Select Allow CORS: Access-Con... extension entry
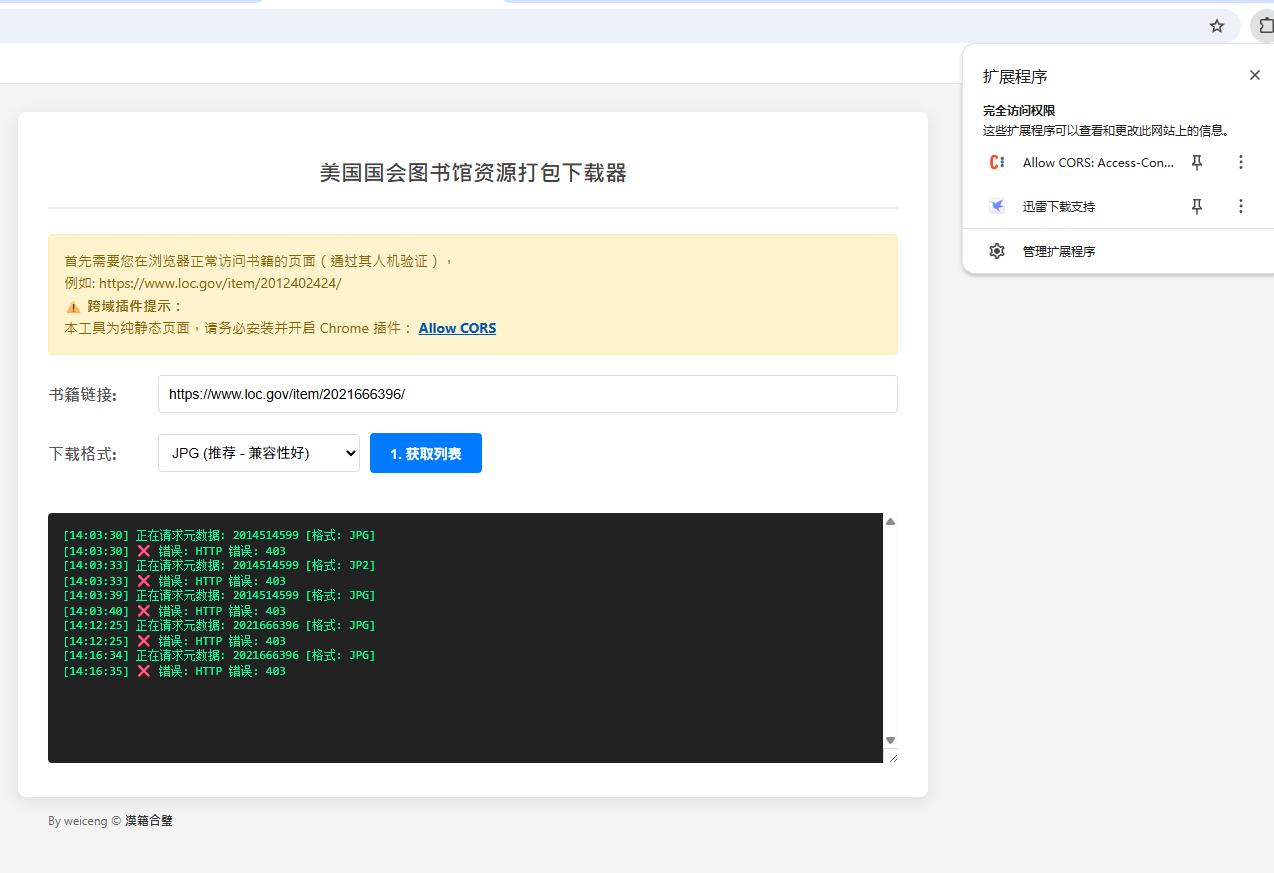1274x873 pixels. (1098, 162)
